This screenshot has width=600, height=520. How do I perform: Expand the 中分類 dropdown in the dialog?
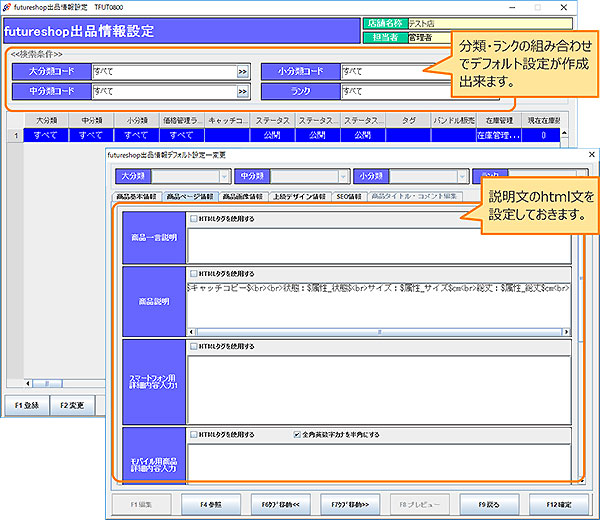point(341,176)
